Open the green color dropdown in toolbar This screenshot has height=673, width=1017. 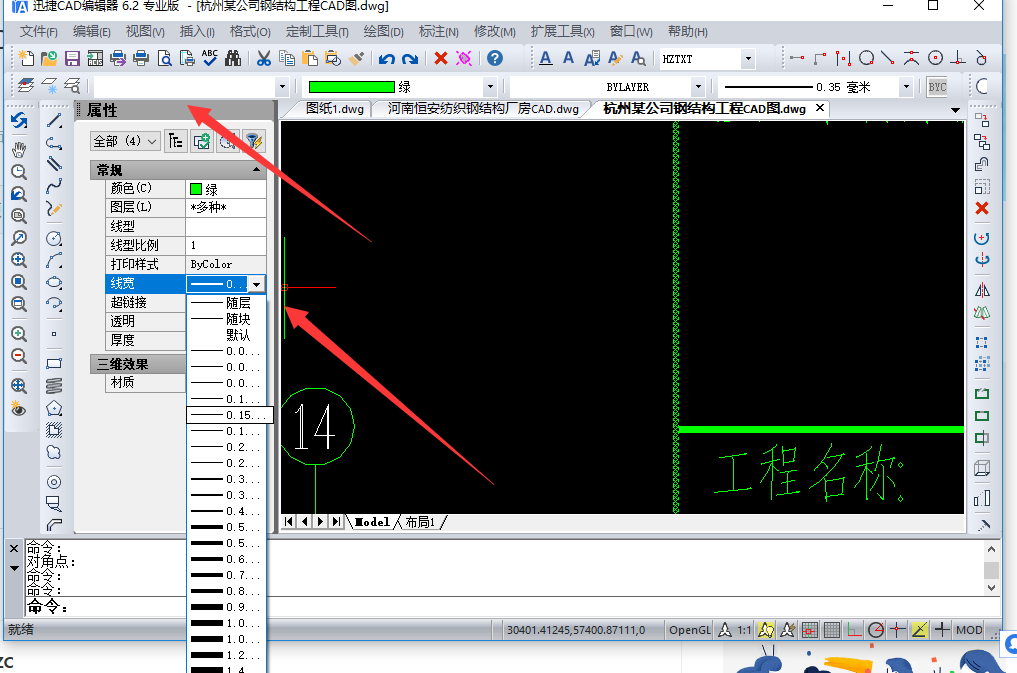click(x=490, y=86)
